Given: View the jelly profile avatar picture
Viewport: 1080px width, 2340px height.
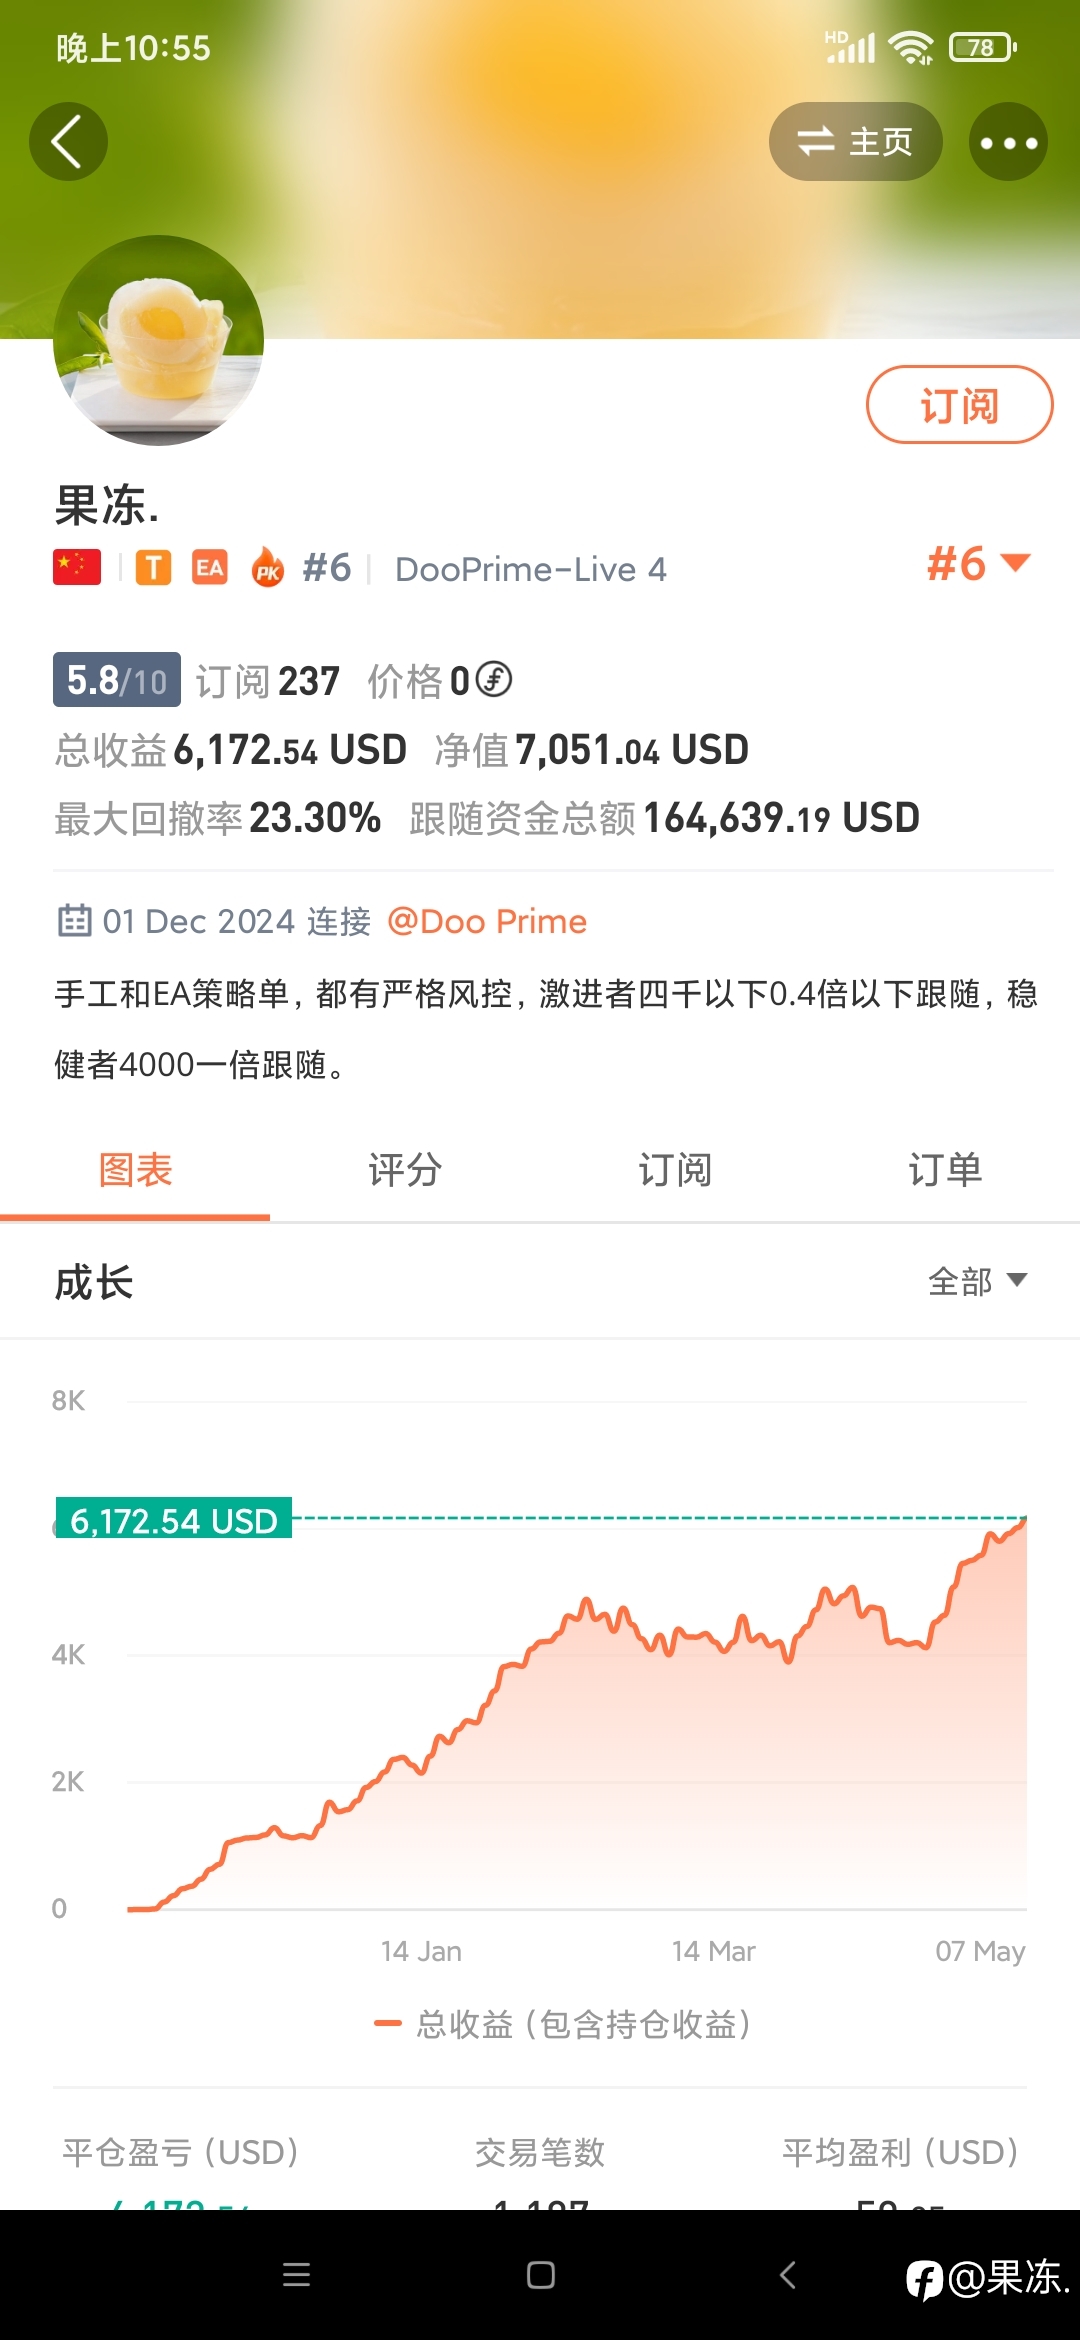Looking at the screenshot, I should click(158, 340).
